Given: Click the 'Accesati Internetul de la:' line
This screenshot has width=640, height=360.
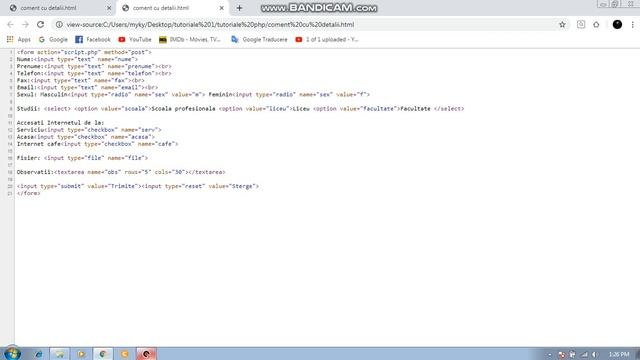Looking at the screenshot, I should (60, 122).
